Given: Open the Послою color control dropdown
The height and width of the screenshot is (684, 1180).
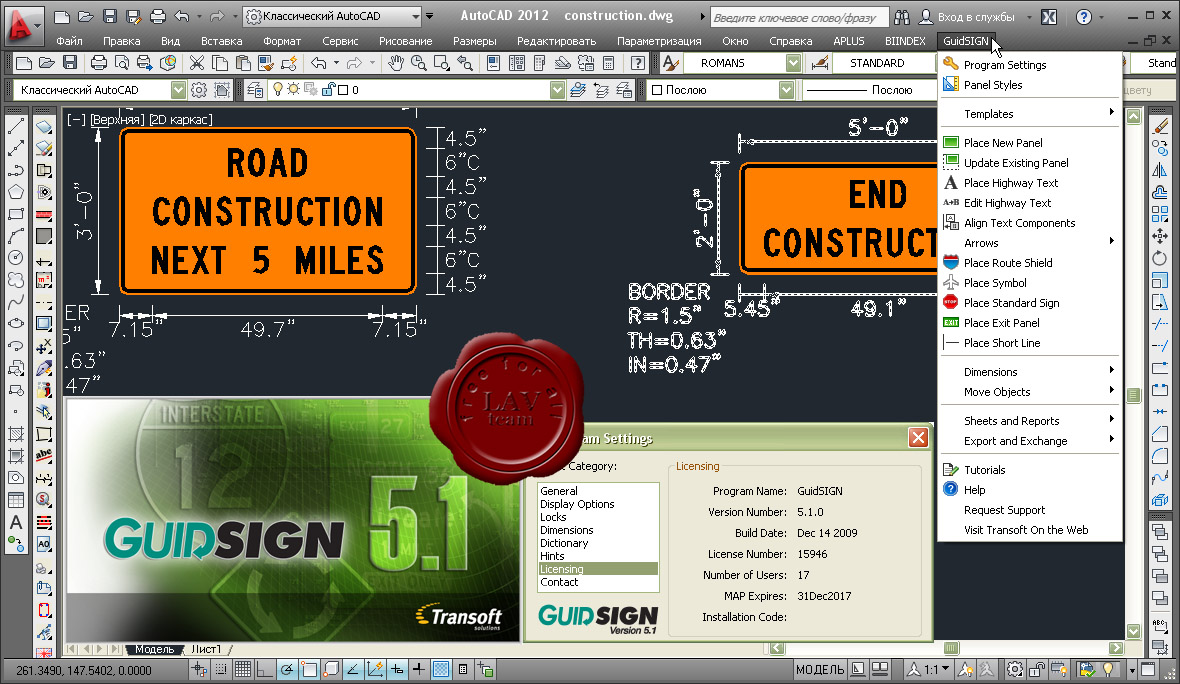Looking at the screenshot, I should (x=786, y=90).
